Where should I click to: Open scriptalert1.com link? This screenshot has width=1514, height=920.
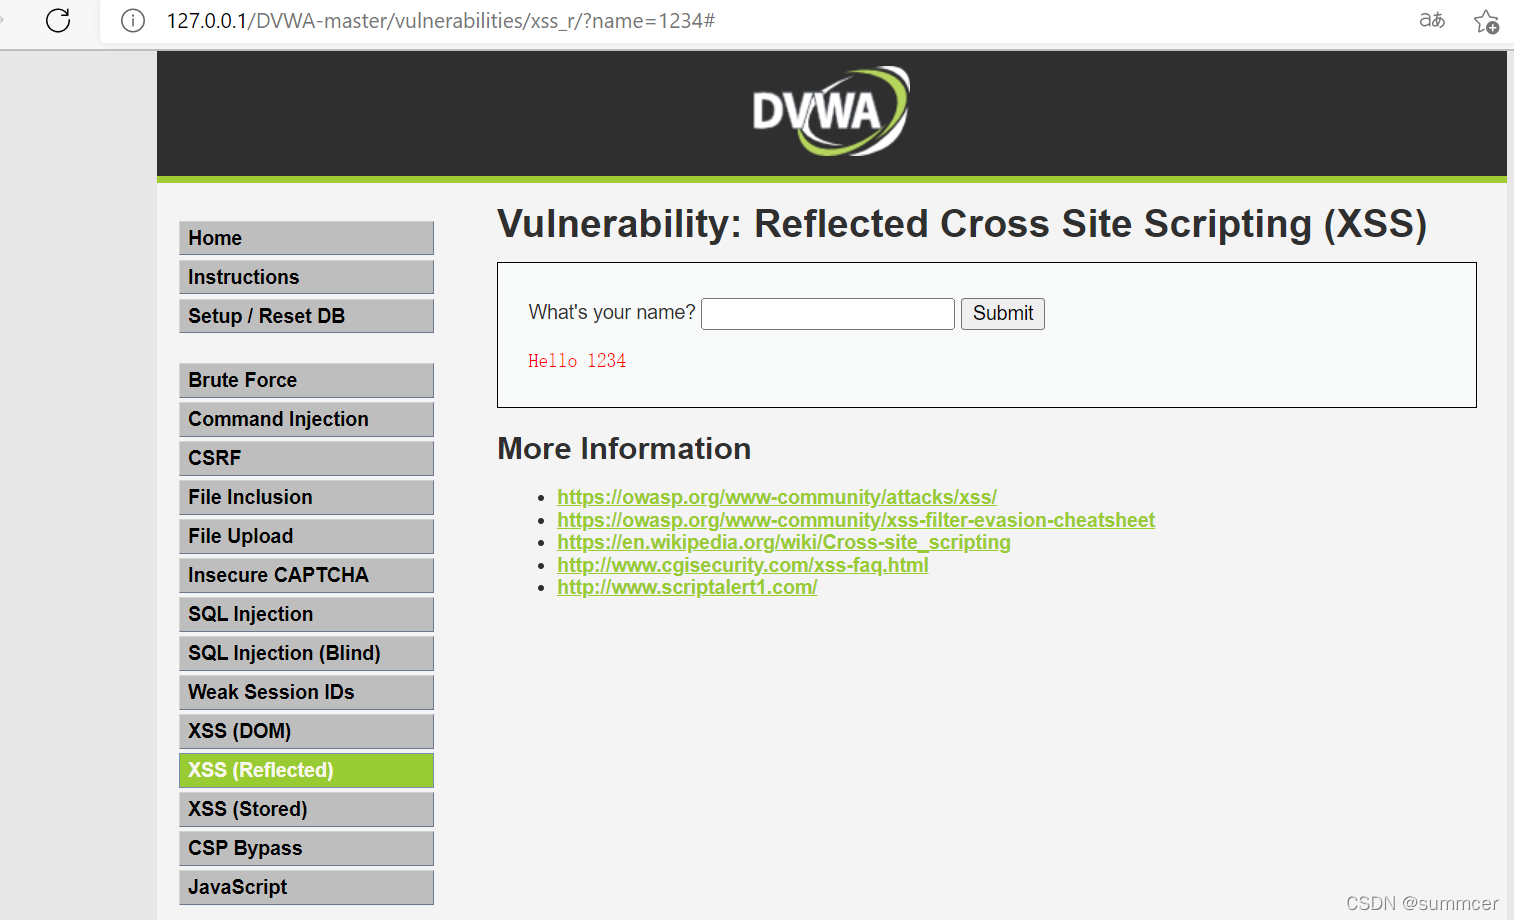click(x=687, y=587)
